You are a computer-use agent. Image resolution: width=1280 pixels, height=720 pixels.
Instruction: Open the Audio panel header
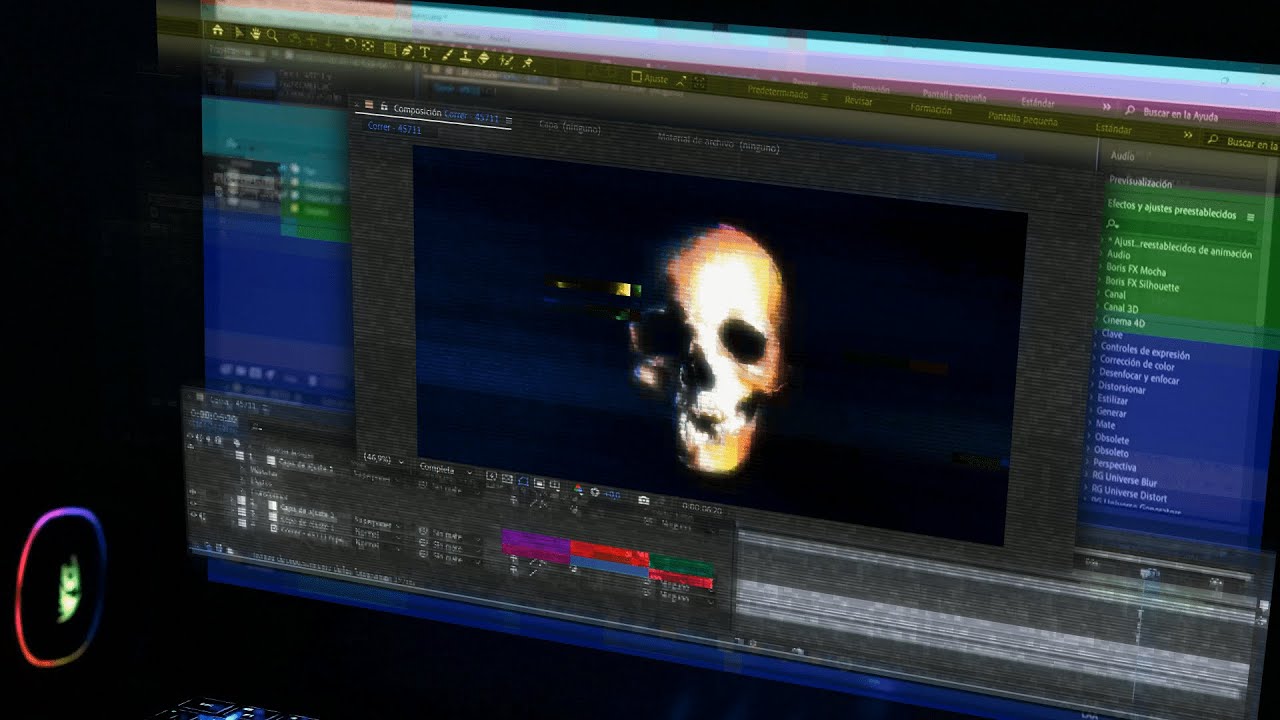coord(1122,156)
